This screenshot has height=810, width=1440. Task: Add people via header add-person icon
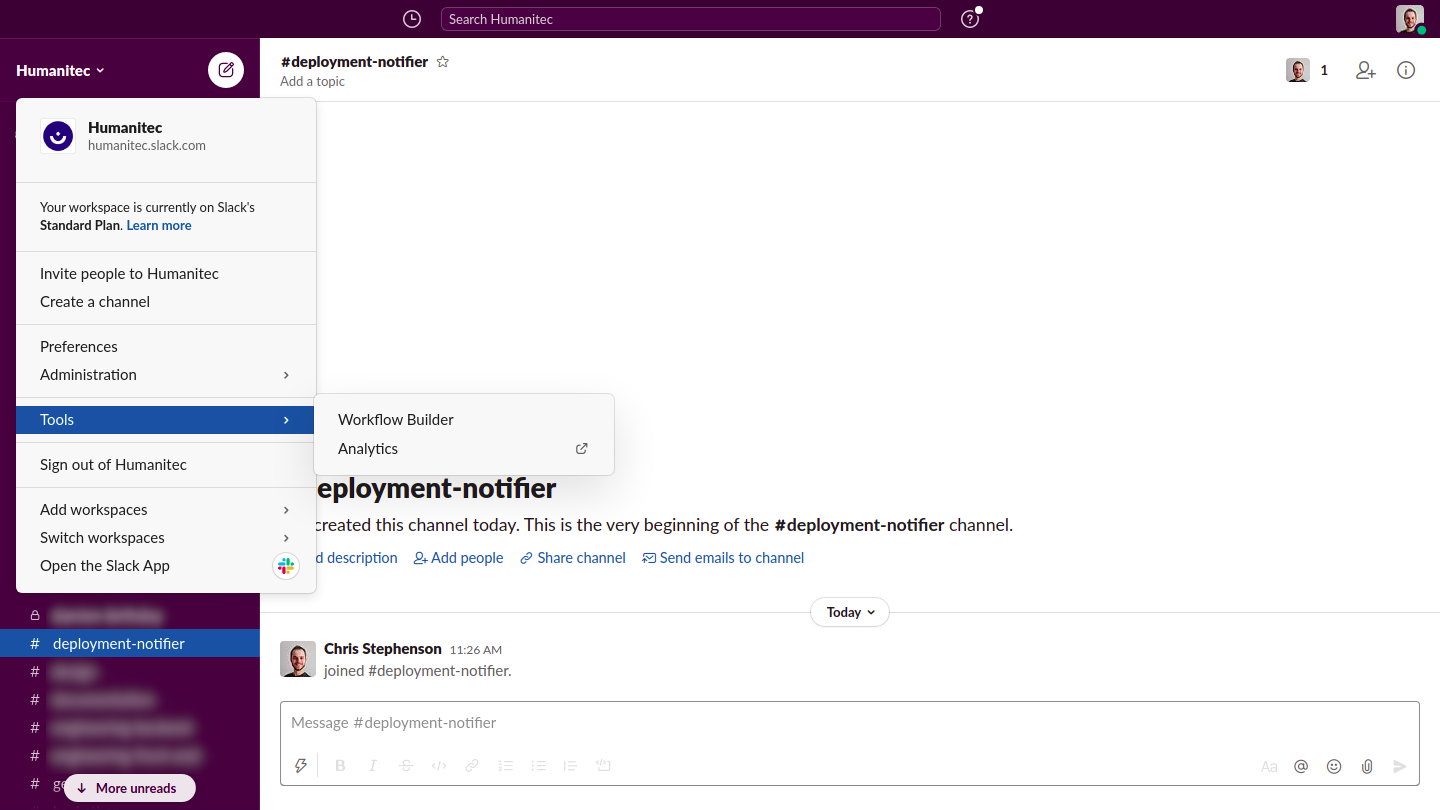(1366, 70)
